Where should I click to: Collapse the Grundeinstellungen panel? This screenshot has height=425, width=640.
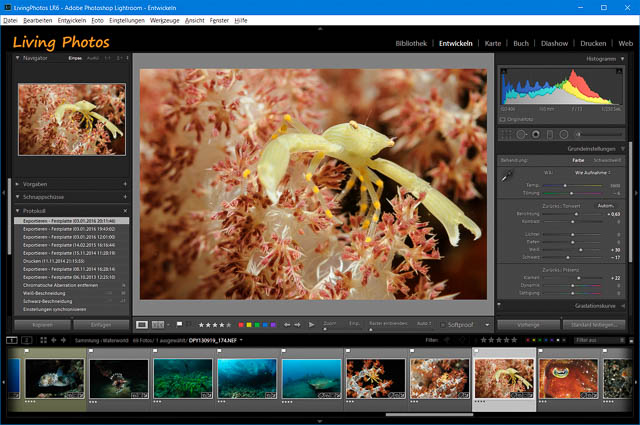[622, 149]
